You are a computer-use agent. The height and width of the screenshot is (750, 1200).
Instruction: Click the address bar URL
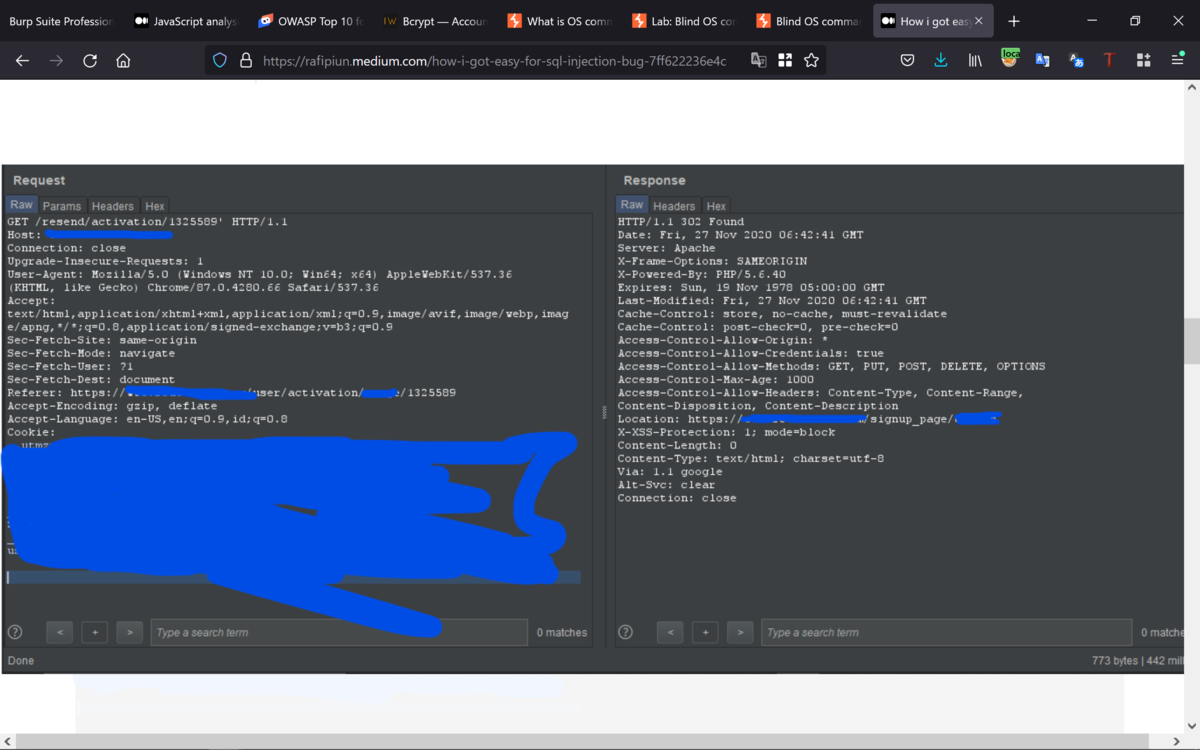click(495, 61)
